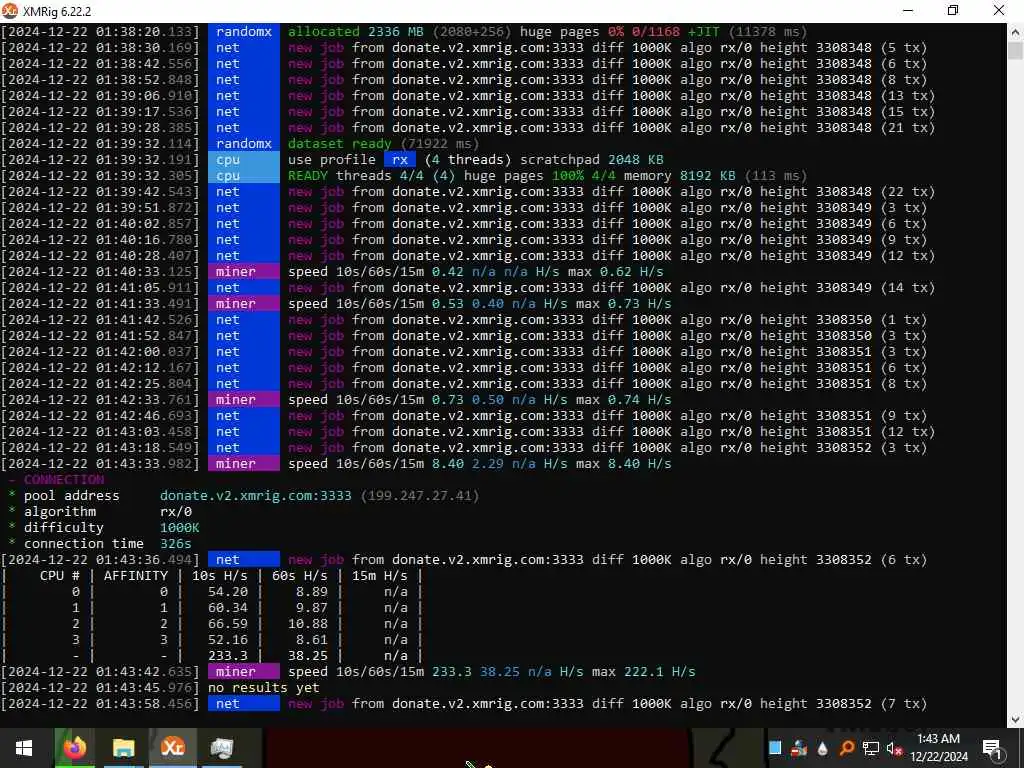The height and width of the screenshot is (768, 1024).
Task: Restore down the XMRig window
Action: (953, 10)
